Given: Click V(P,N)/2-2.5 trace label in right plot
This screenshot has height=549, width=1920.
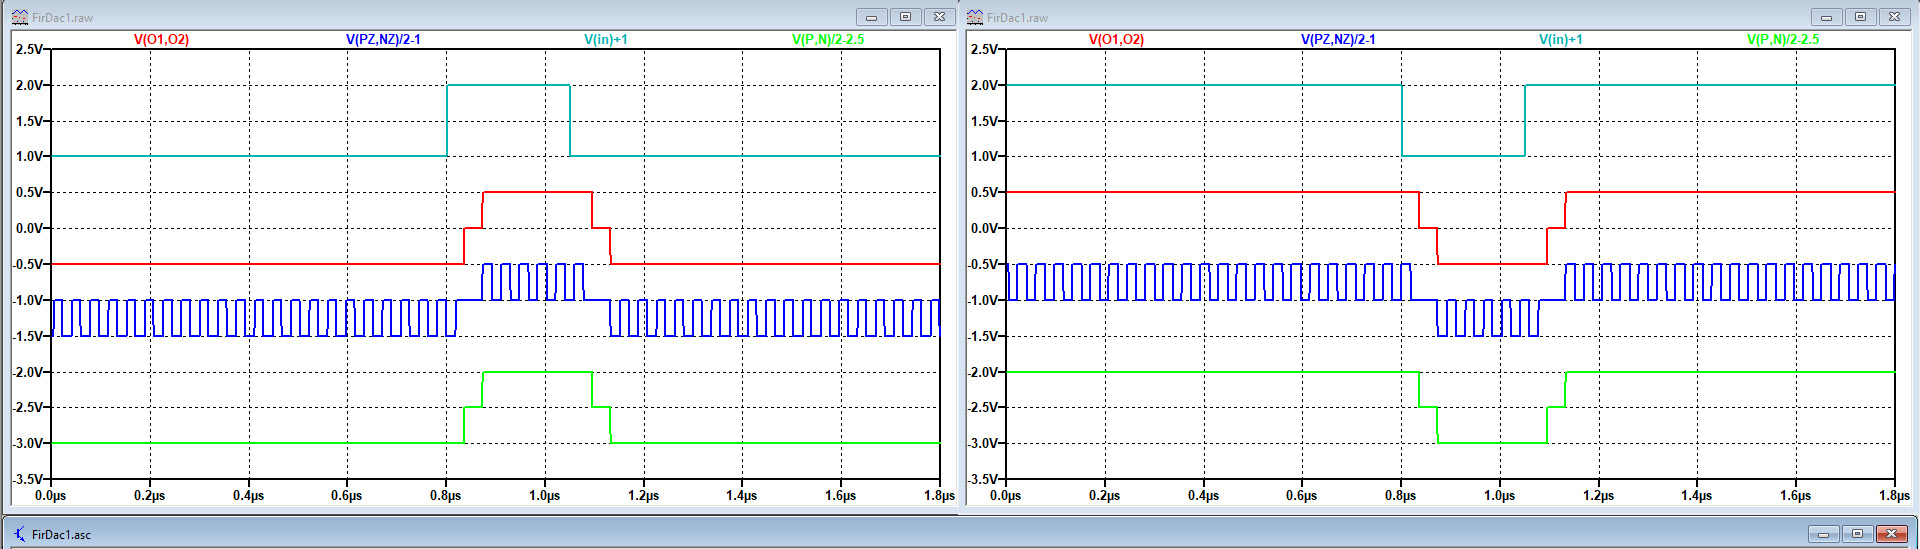Looking at the screenshot, I should click(1783, 39).
